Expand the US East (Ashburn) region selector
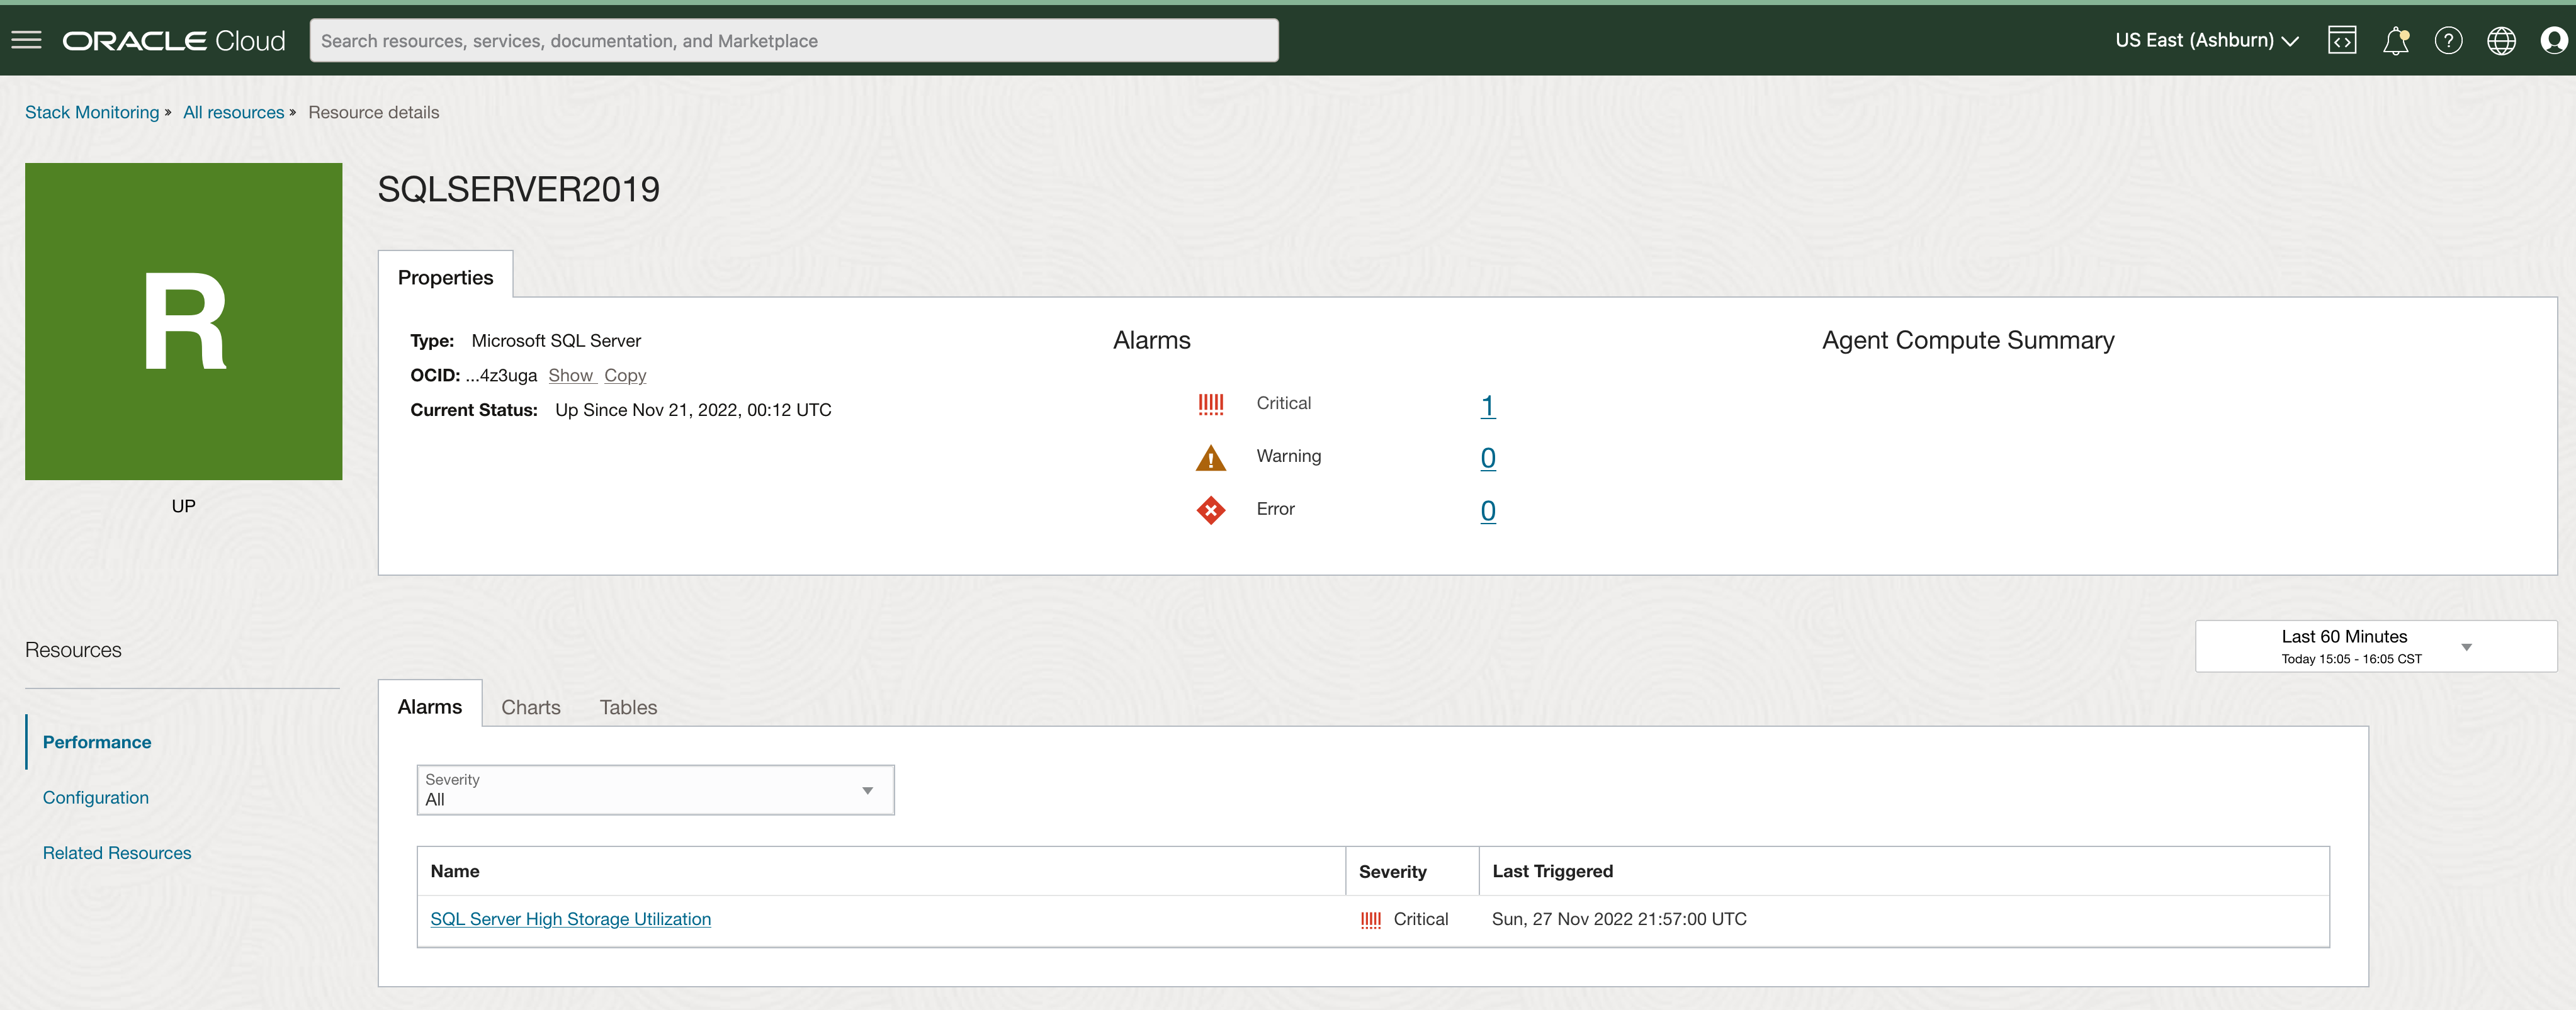 coord(2206,40)
